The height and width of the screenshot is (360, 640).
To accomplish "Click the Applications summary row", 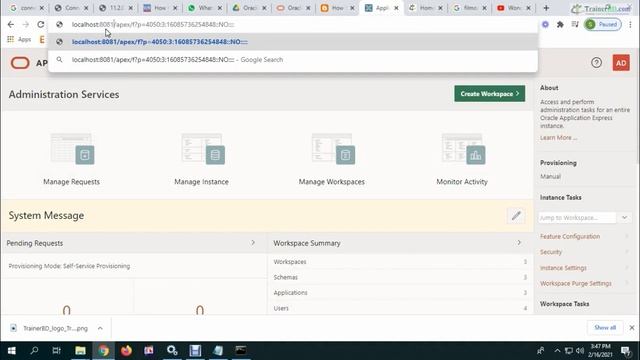I will click(x=400, y=293).
